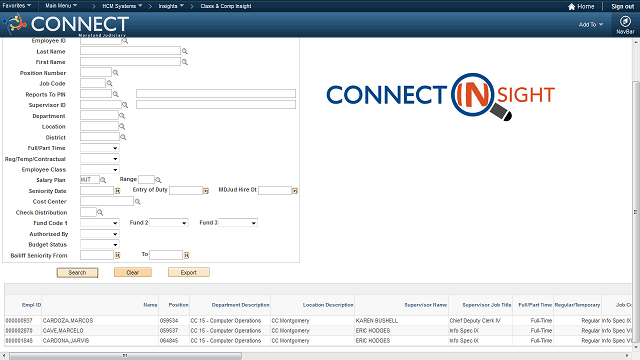Image resolution: width=640 pixels, height=360 pixels.
Task: Open Cost Center lookup magnifier
Action: 138,202
